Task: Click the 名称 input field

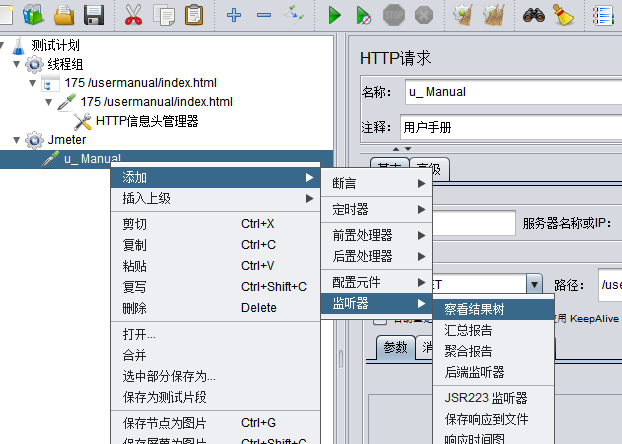Action: tap(513, 92)
